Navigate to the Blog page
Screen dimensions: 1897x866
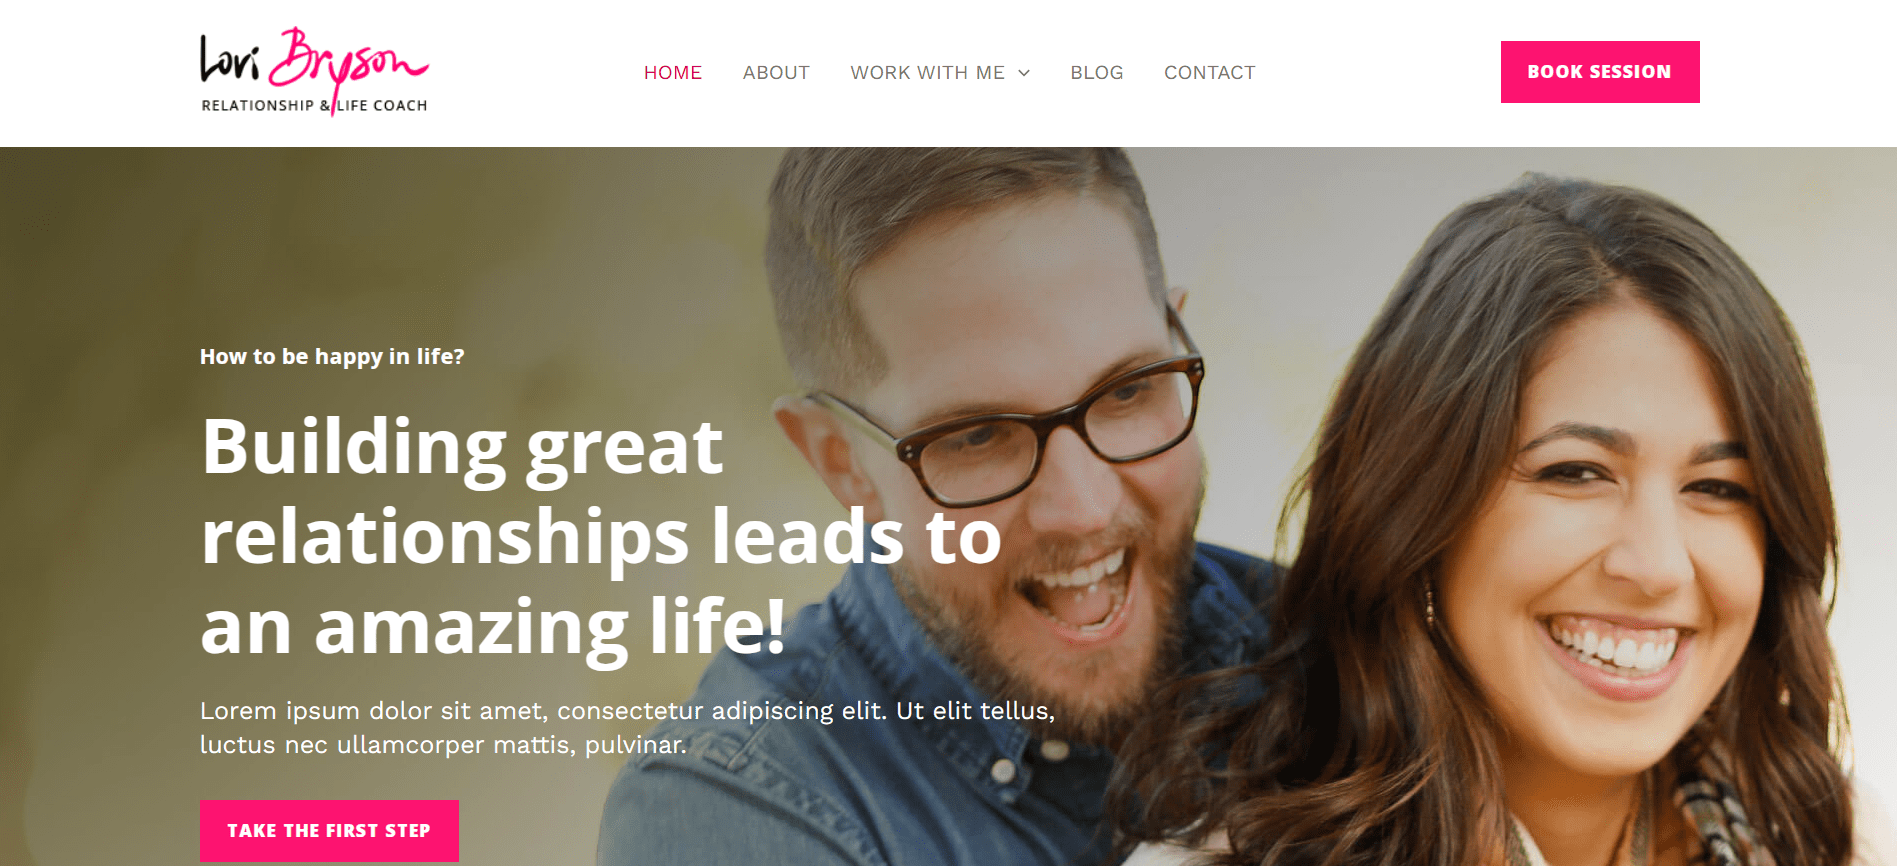point(1097,73)
